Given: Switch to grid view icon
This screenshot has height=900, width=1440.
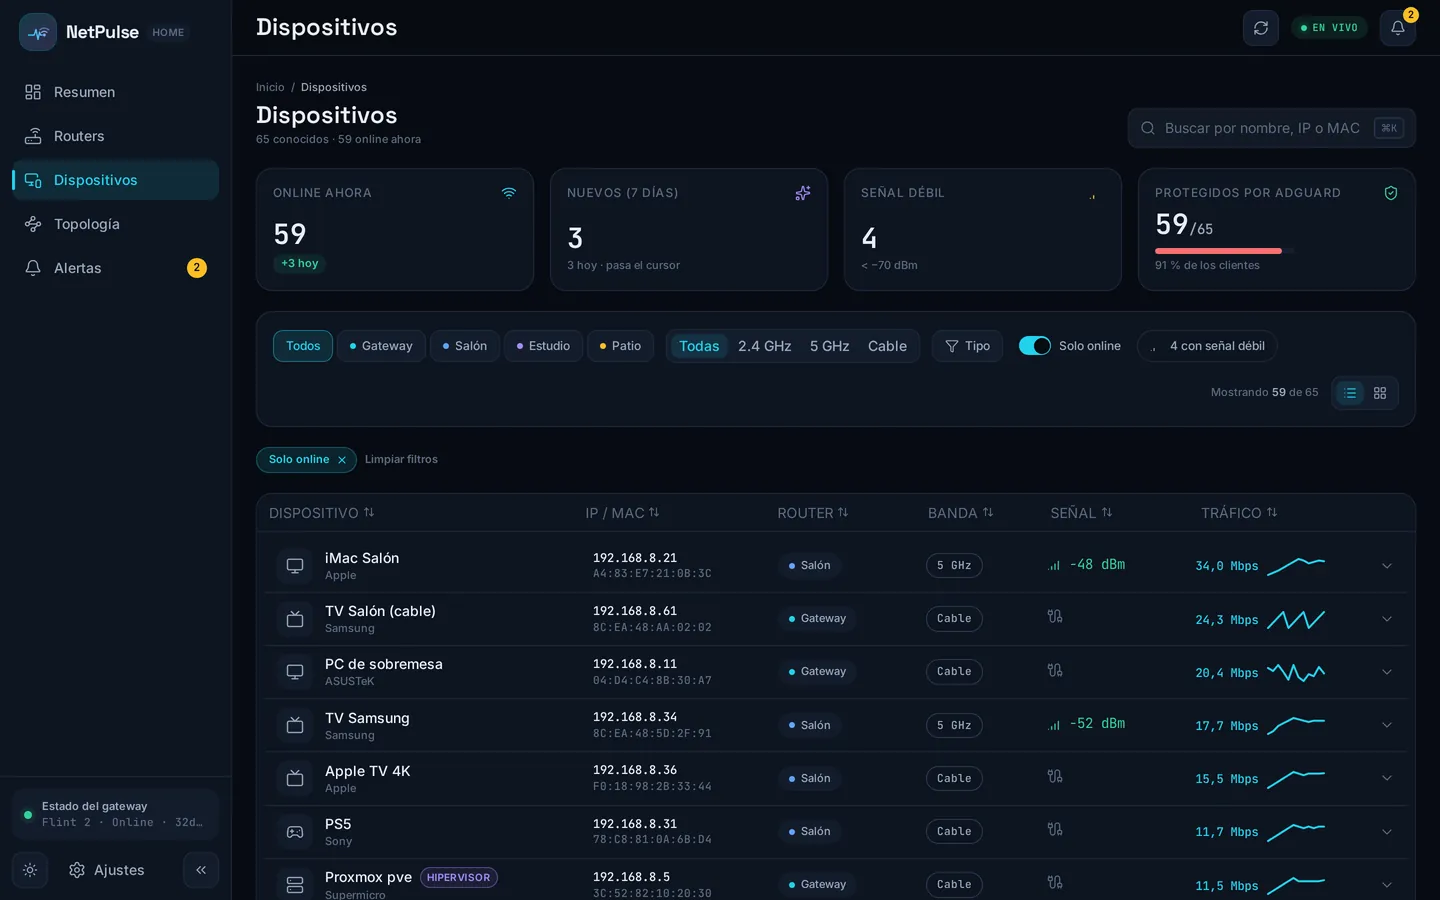Looking at the screenshot, I should [1380, 393].
